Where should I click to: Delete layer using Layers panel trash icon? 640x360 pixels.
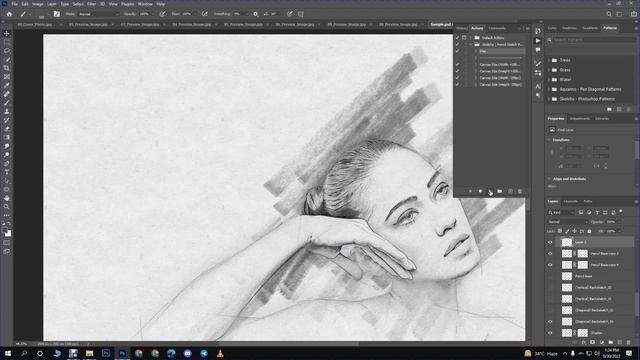(x=629, y=342)
